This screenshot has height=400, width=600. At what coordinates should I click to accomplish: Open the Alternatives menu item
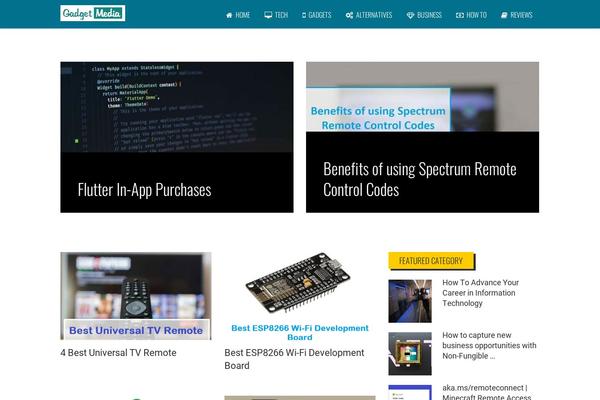(369, 15)
